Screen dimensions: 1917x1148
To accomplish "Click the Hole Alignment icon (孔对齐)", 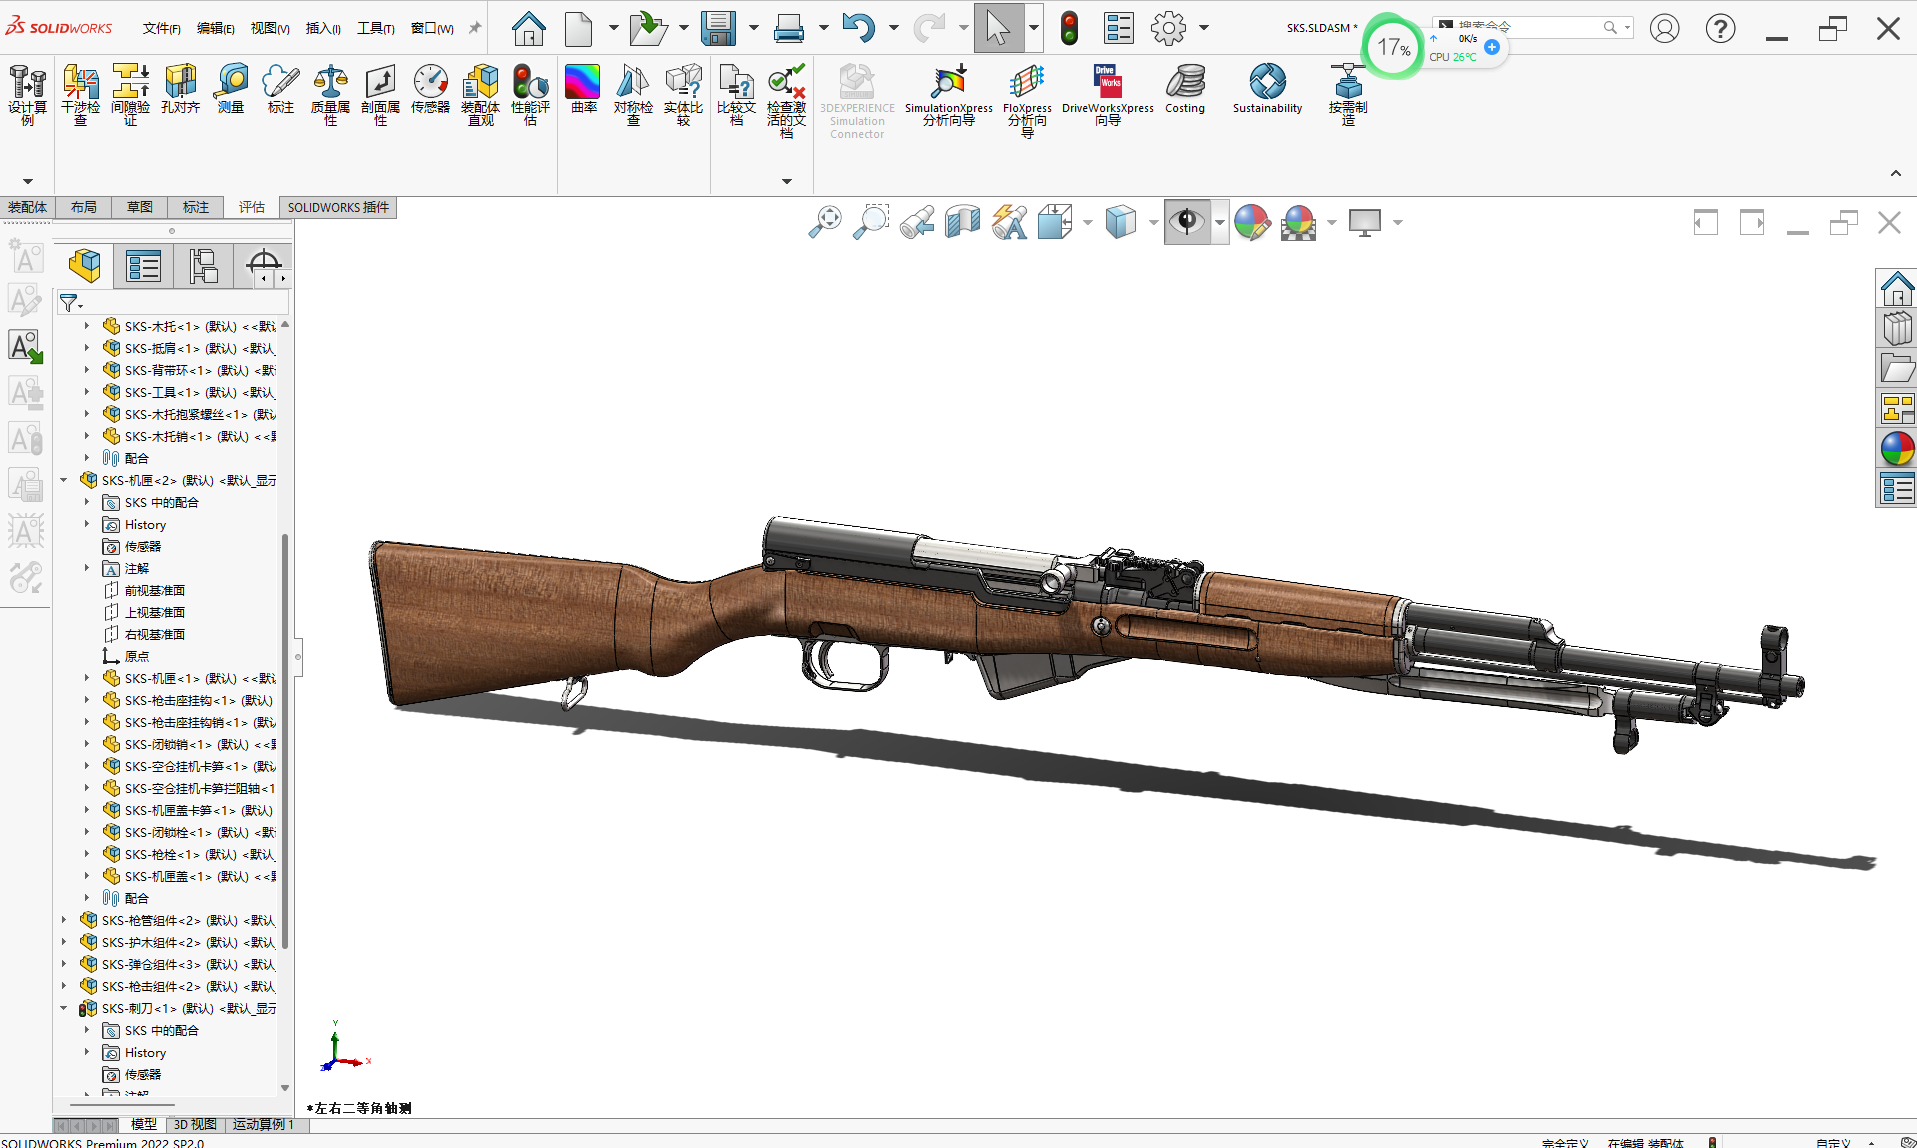I will (180, 89).
